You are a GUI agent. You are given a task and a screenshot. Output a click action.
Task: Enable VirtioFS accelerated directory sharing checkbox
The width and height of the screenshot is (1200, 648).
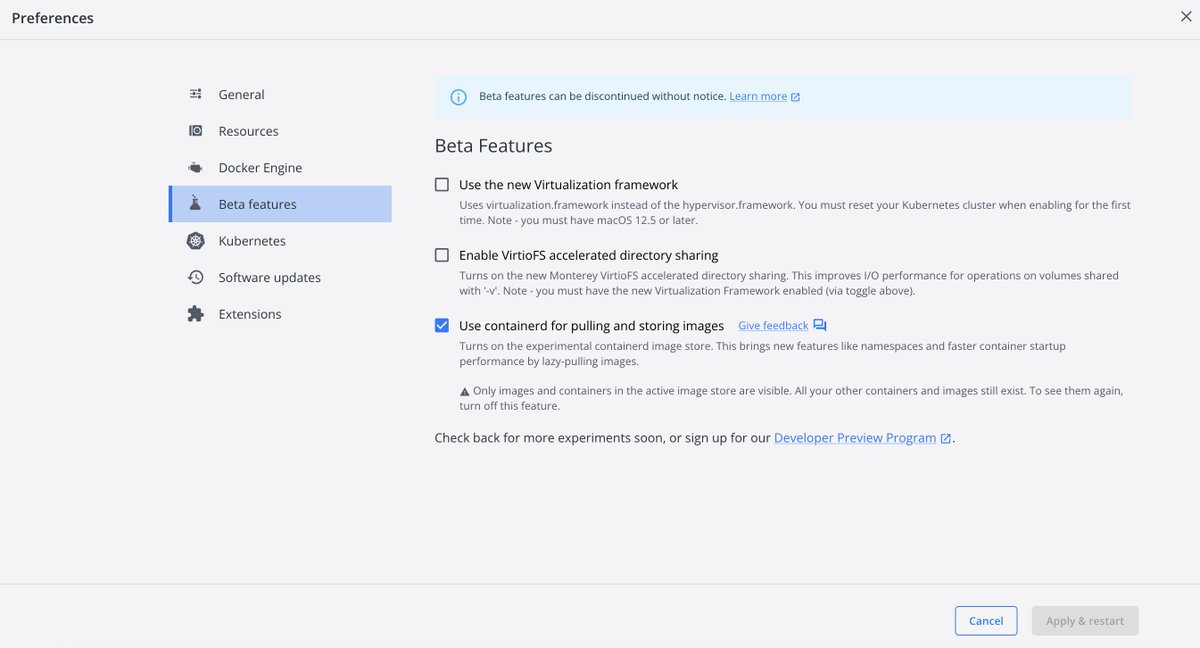click(x=442, y=255)
